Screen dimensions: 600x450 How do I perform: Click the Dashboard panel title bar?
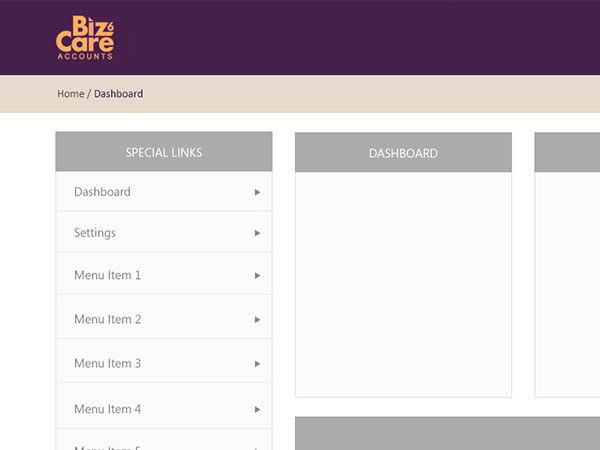[x=403, y=153]
